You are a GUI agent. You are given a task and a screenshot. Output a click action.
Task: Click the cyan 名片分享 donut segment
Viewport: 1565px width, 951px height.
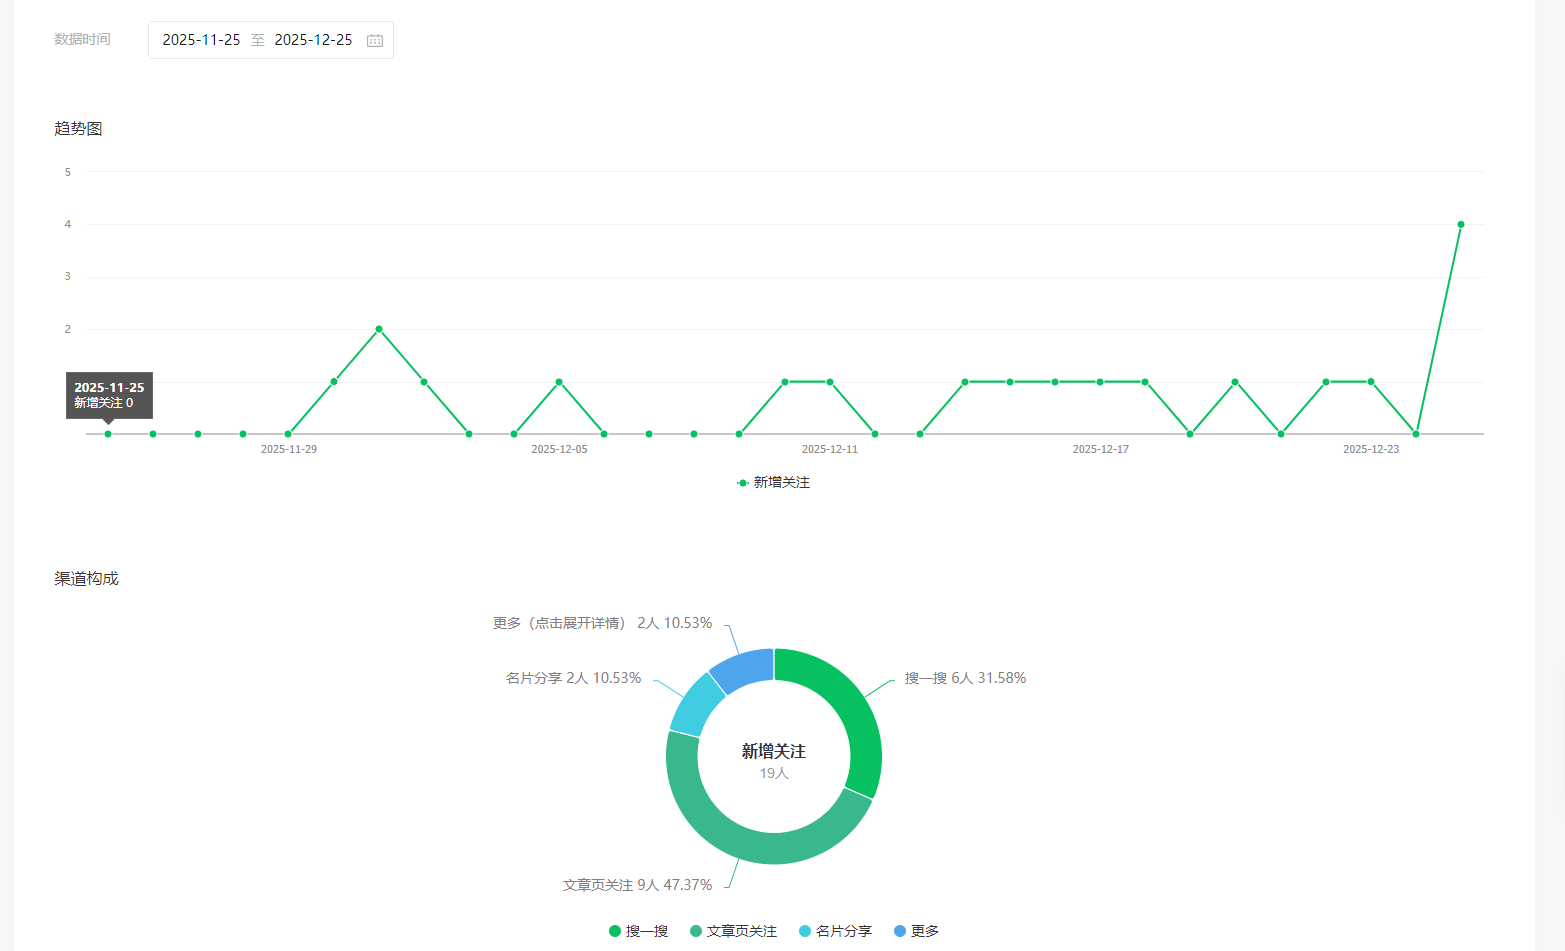tap(696, 703)
